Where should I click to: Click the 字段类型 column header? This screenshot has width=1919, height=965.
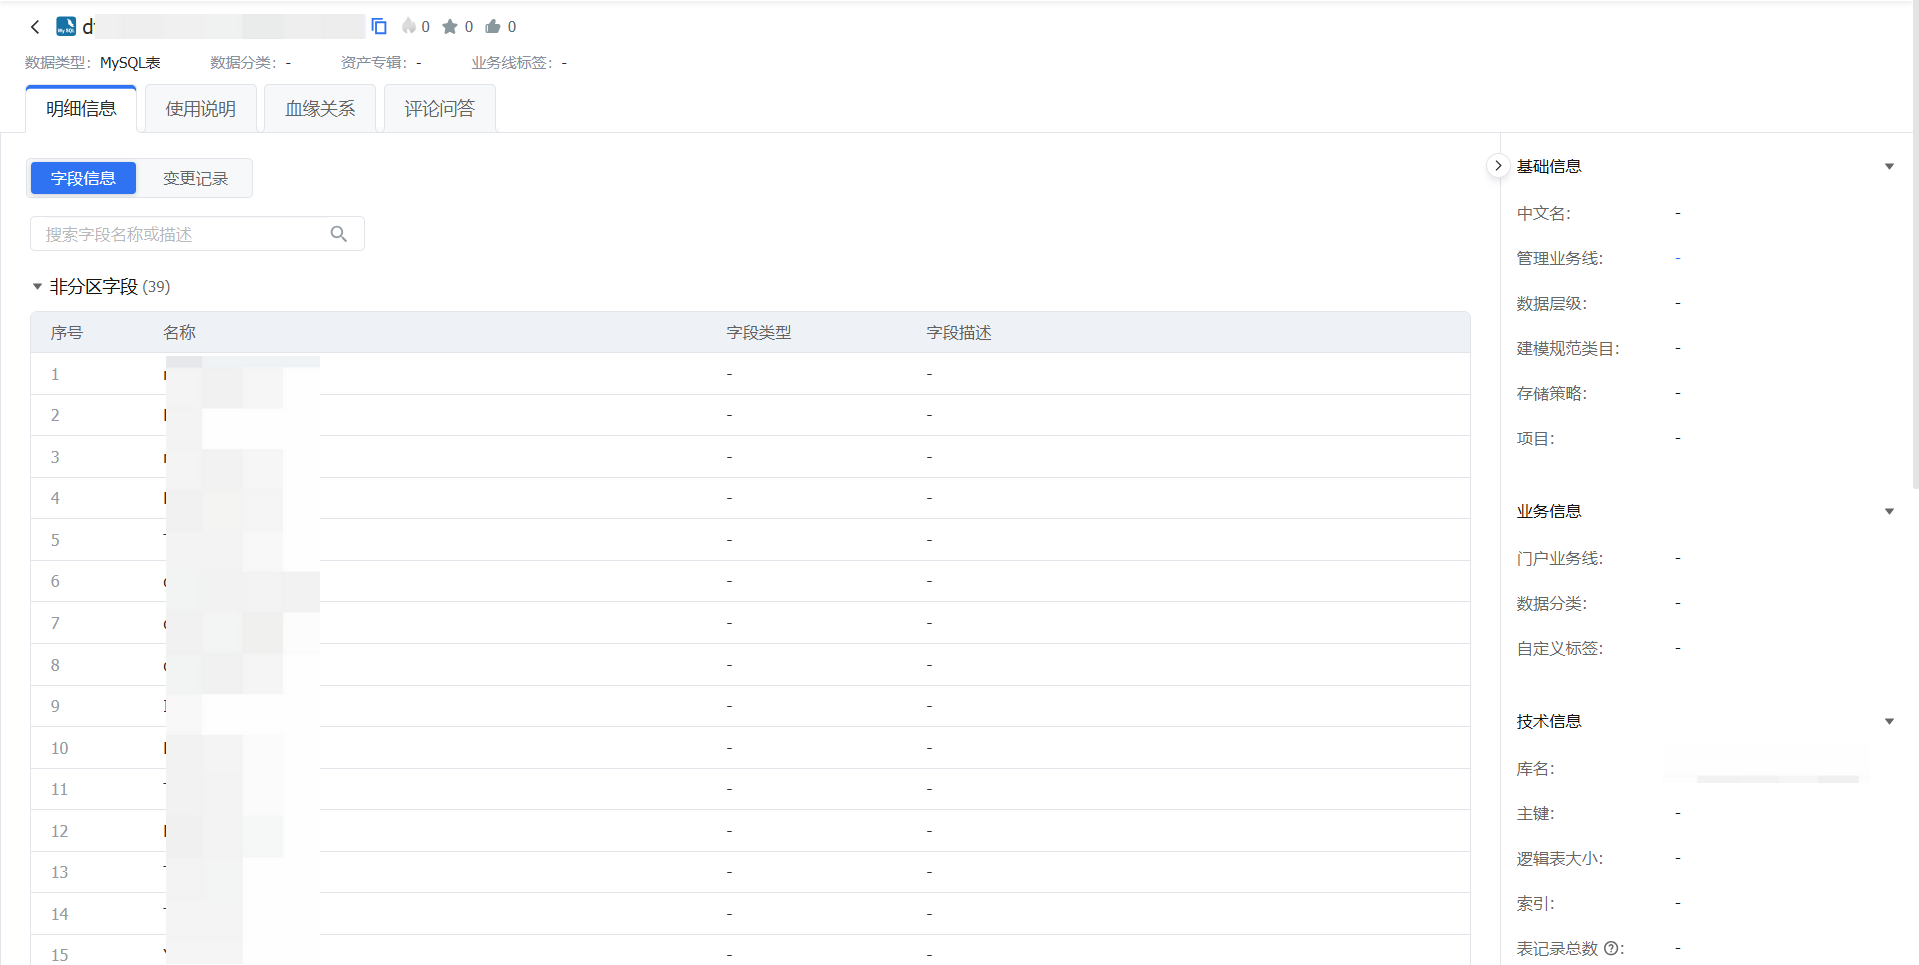click(759, 333)
